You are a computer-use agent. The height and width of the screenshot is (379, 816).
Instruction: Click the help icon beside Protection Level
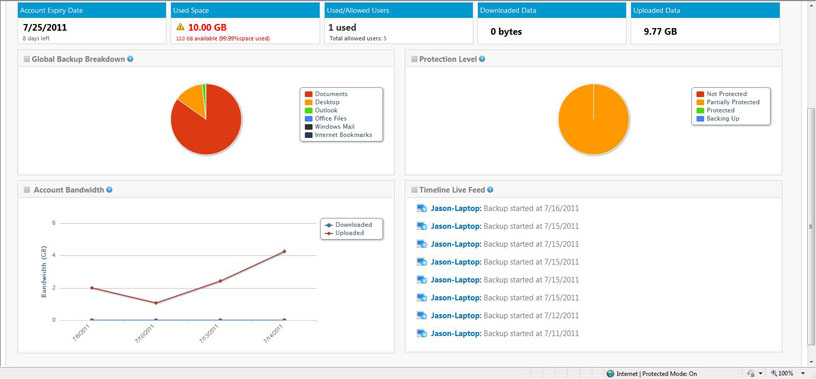pos(482,59)
